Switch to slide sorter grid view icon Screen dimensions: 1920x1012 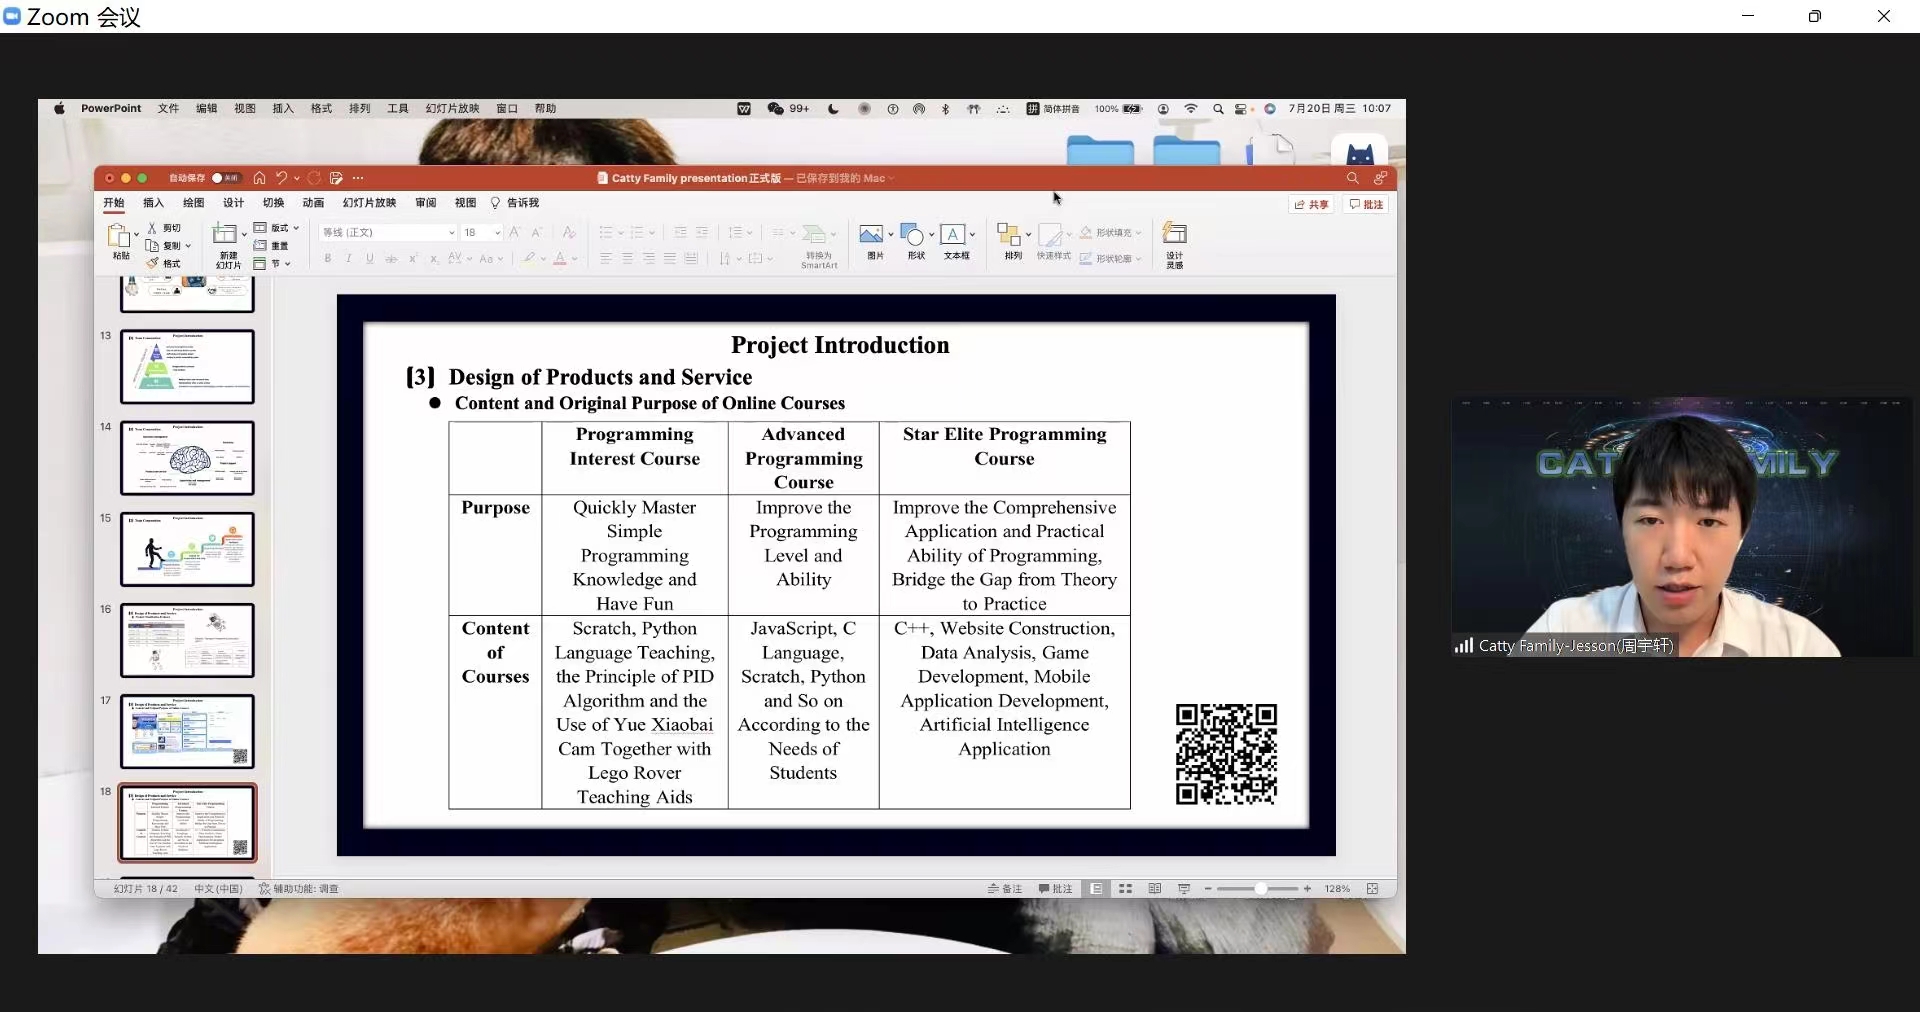coord(1125,889)
